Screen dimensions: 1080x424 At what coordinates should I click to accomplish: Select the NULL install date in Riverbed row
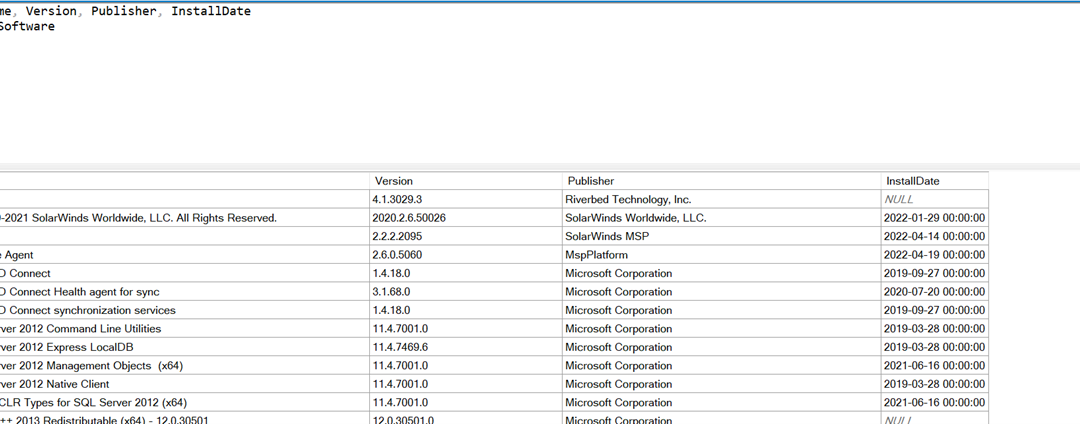coord(934,200)
